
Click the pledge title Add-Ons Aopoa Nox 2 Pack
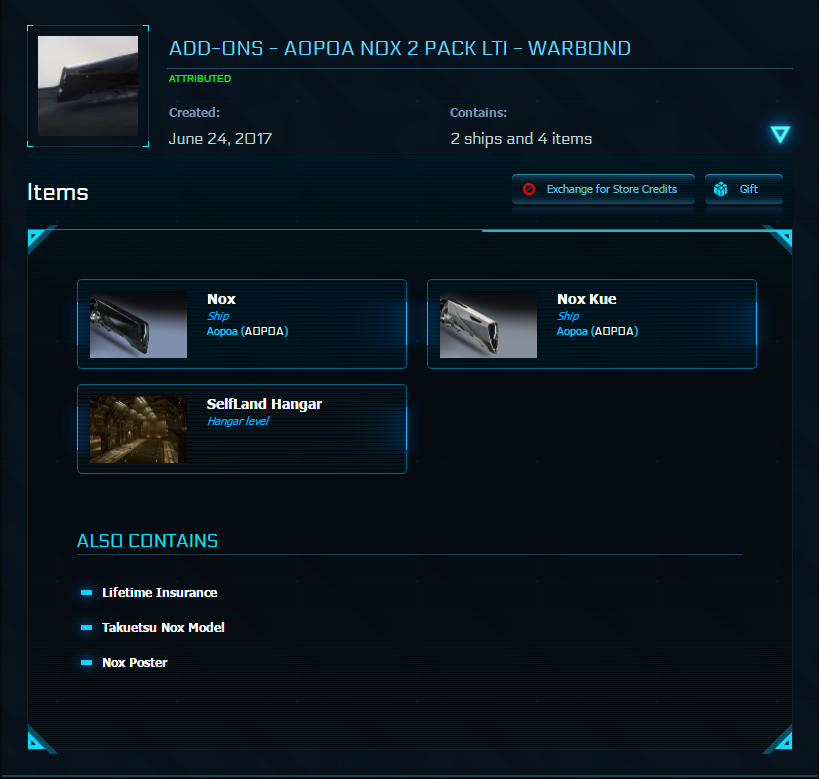pos(400,48)
